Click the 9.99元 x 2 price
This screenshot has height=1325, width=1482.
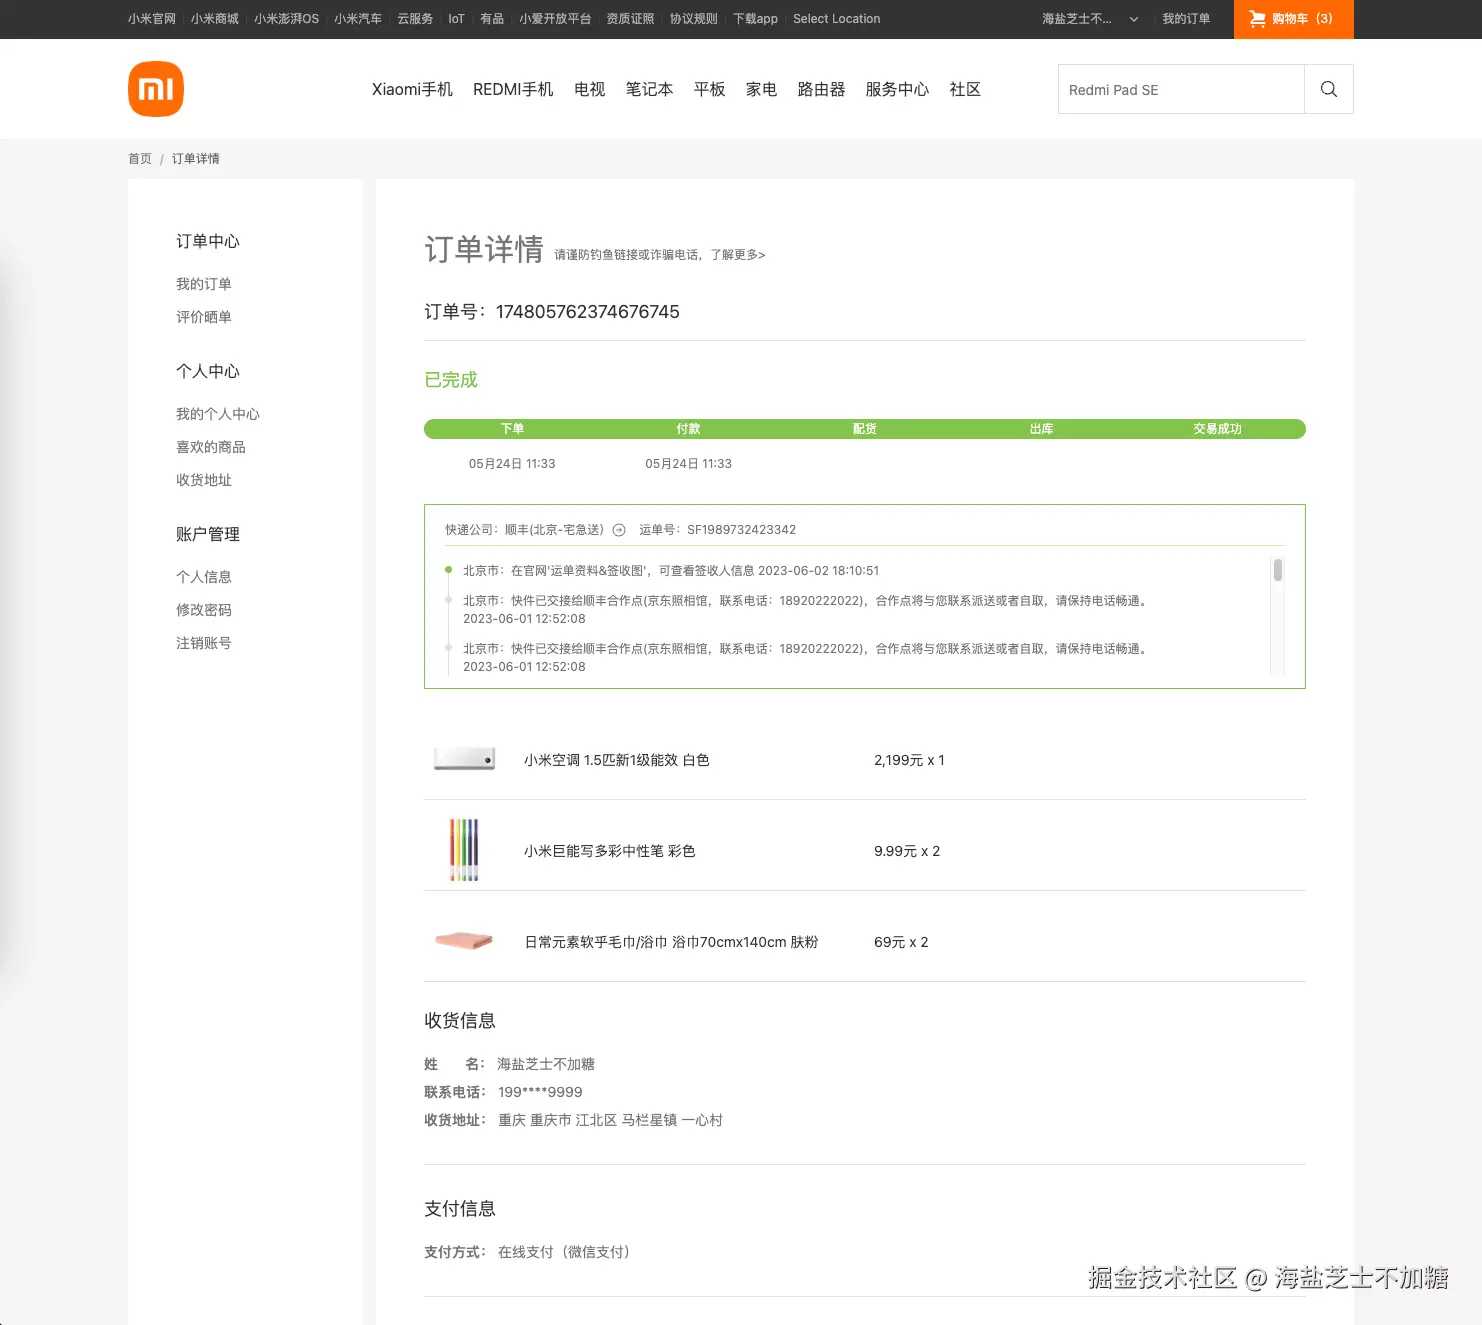[x=907, y=851]
